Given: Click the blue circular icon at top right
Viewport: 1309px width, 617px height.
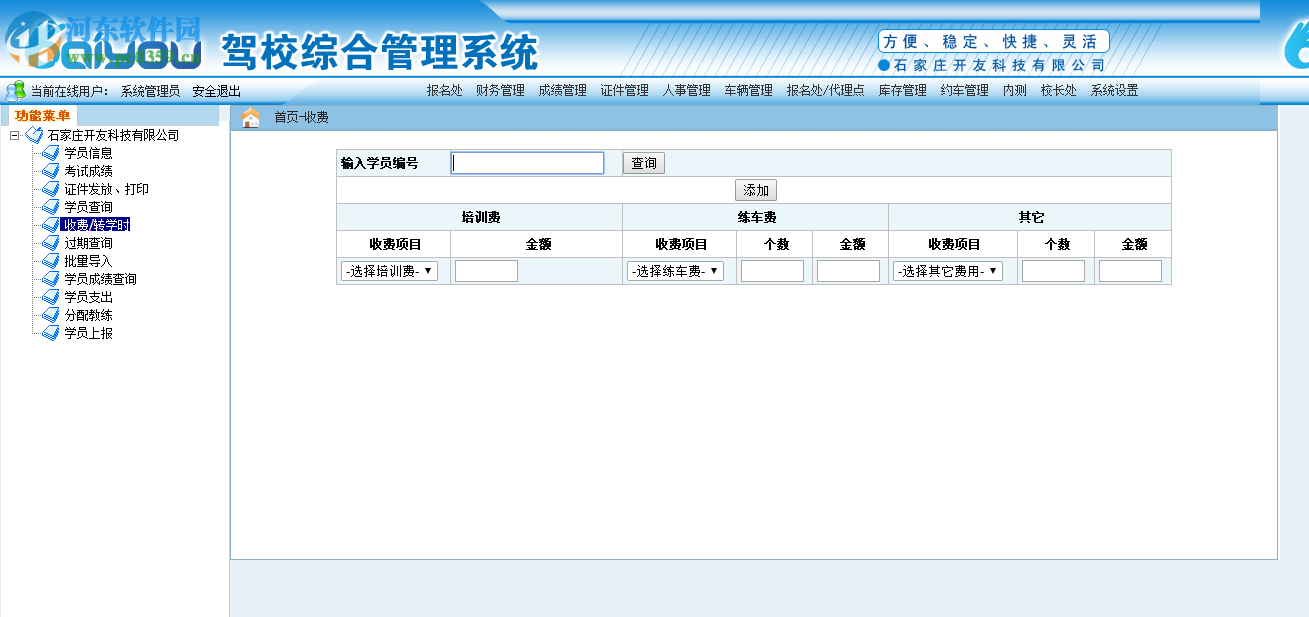Looking at the screenshot, I should [1297, 50].
